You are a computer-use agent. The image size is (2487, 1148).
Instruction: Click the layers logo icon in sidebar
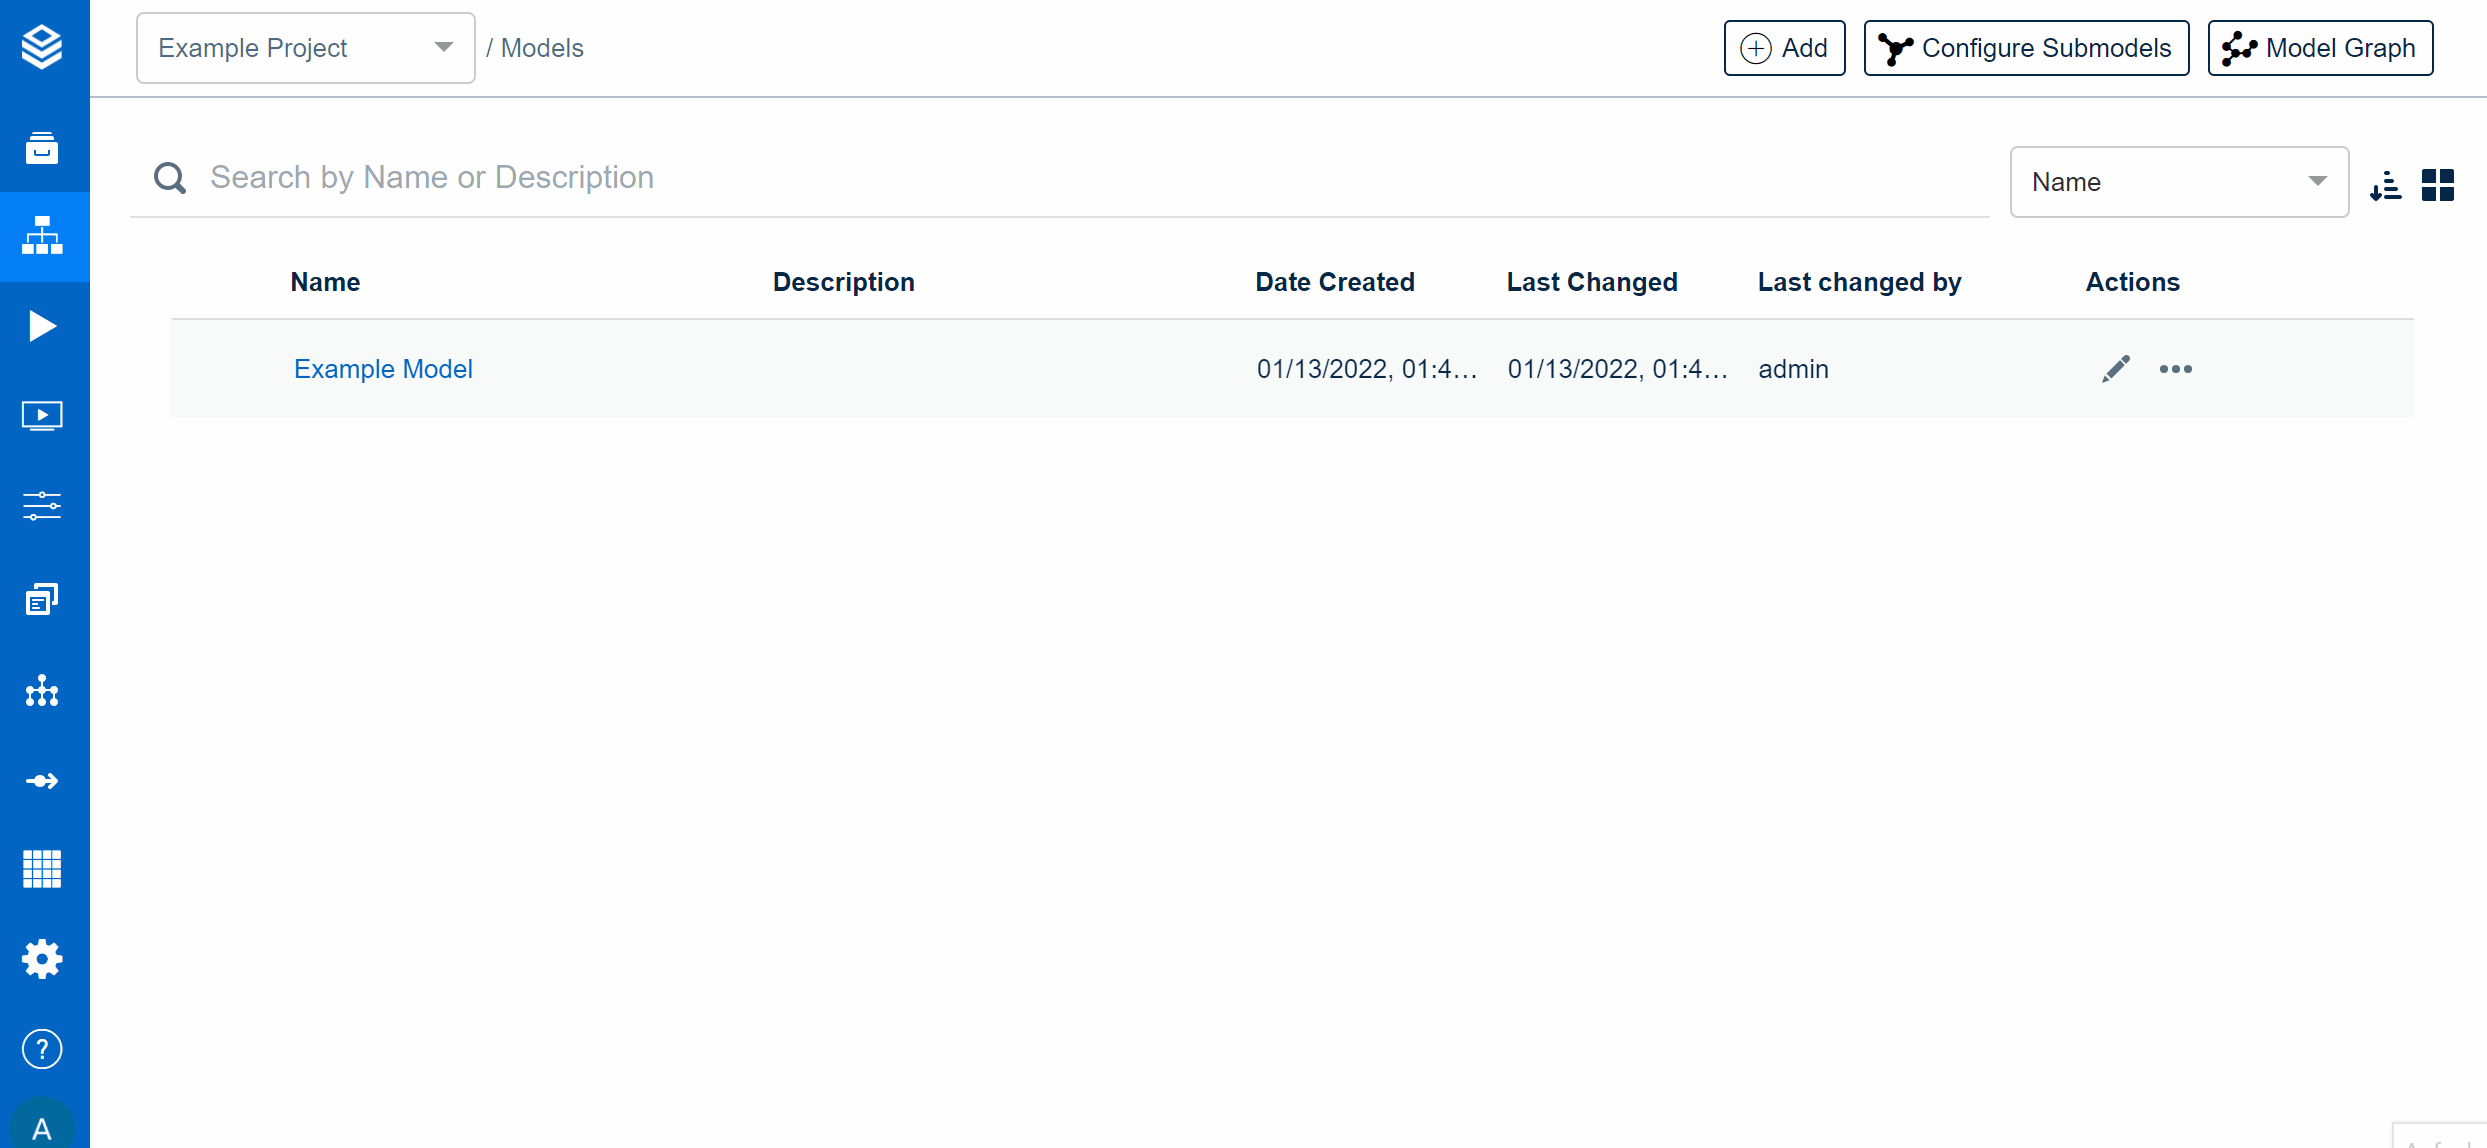click(42, 47)
